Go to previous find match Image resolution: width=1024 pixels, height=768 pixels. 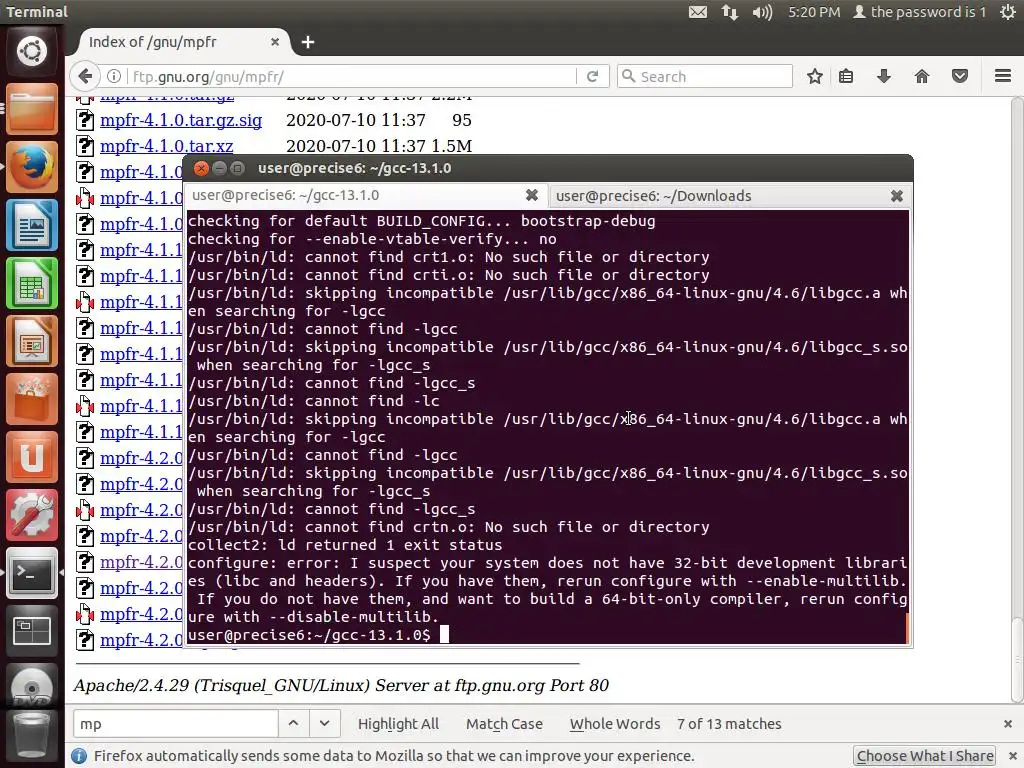(x=293, y=724)
